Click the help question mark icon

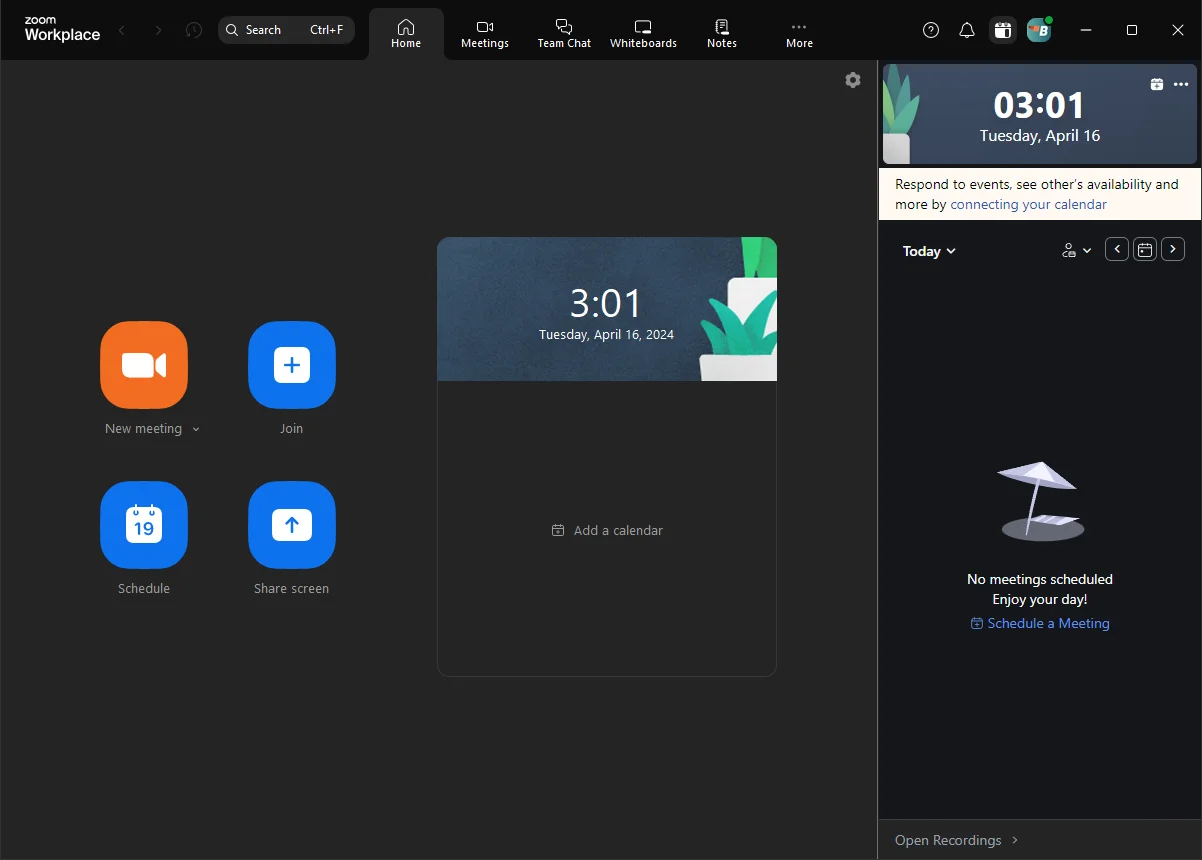[x=931, y=30]
